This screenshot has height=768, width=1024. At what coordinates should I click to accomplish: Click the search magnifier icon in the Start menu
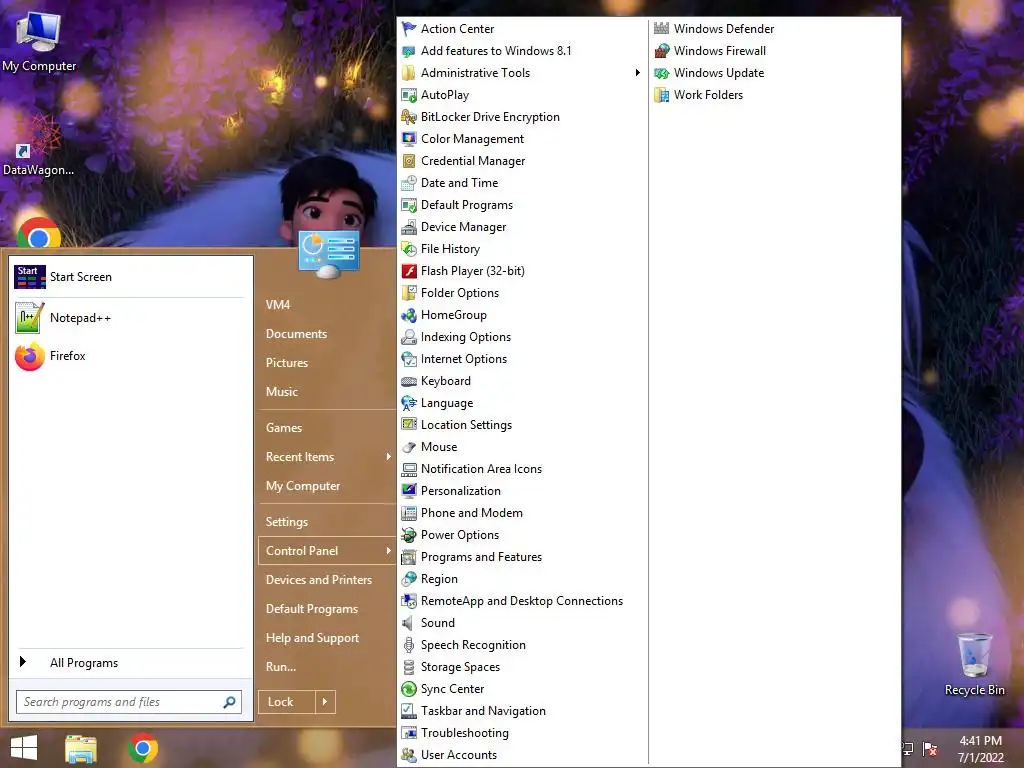(229, 702)
